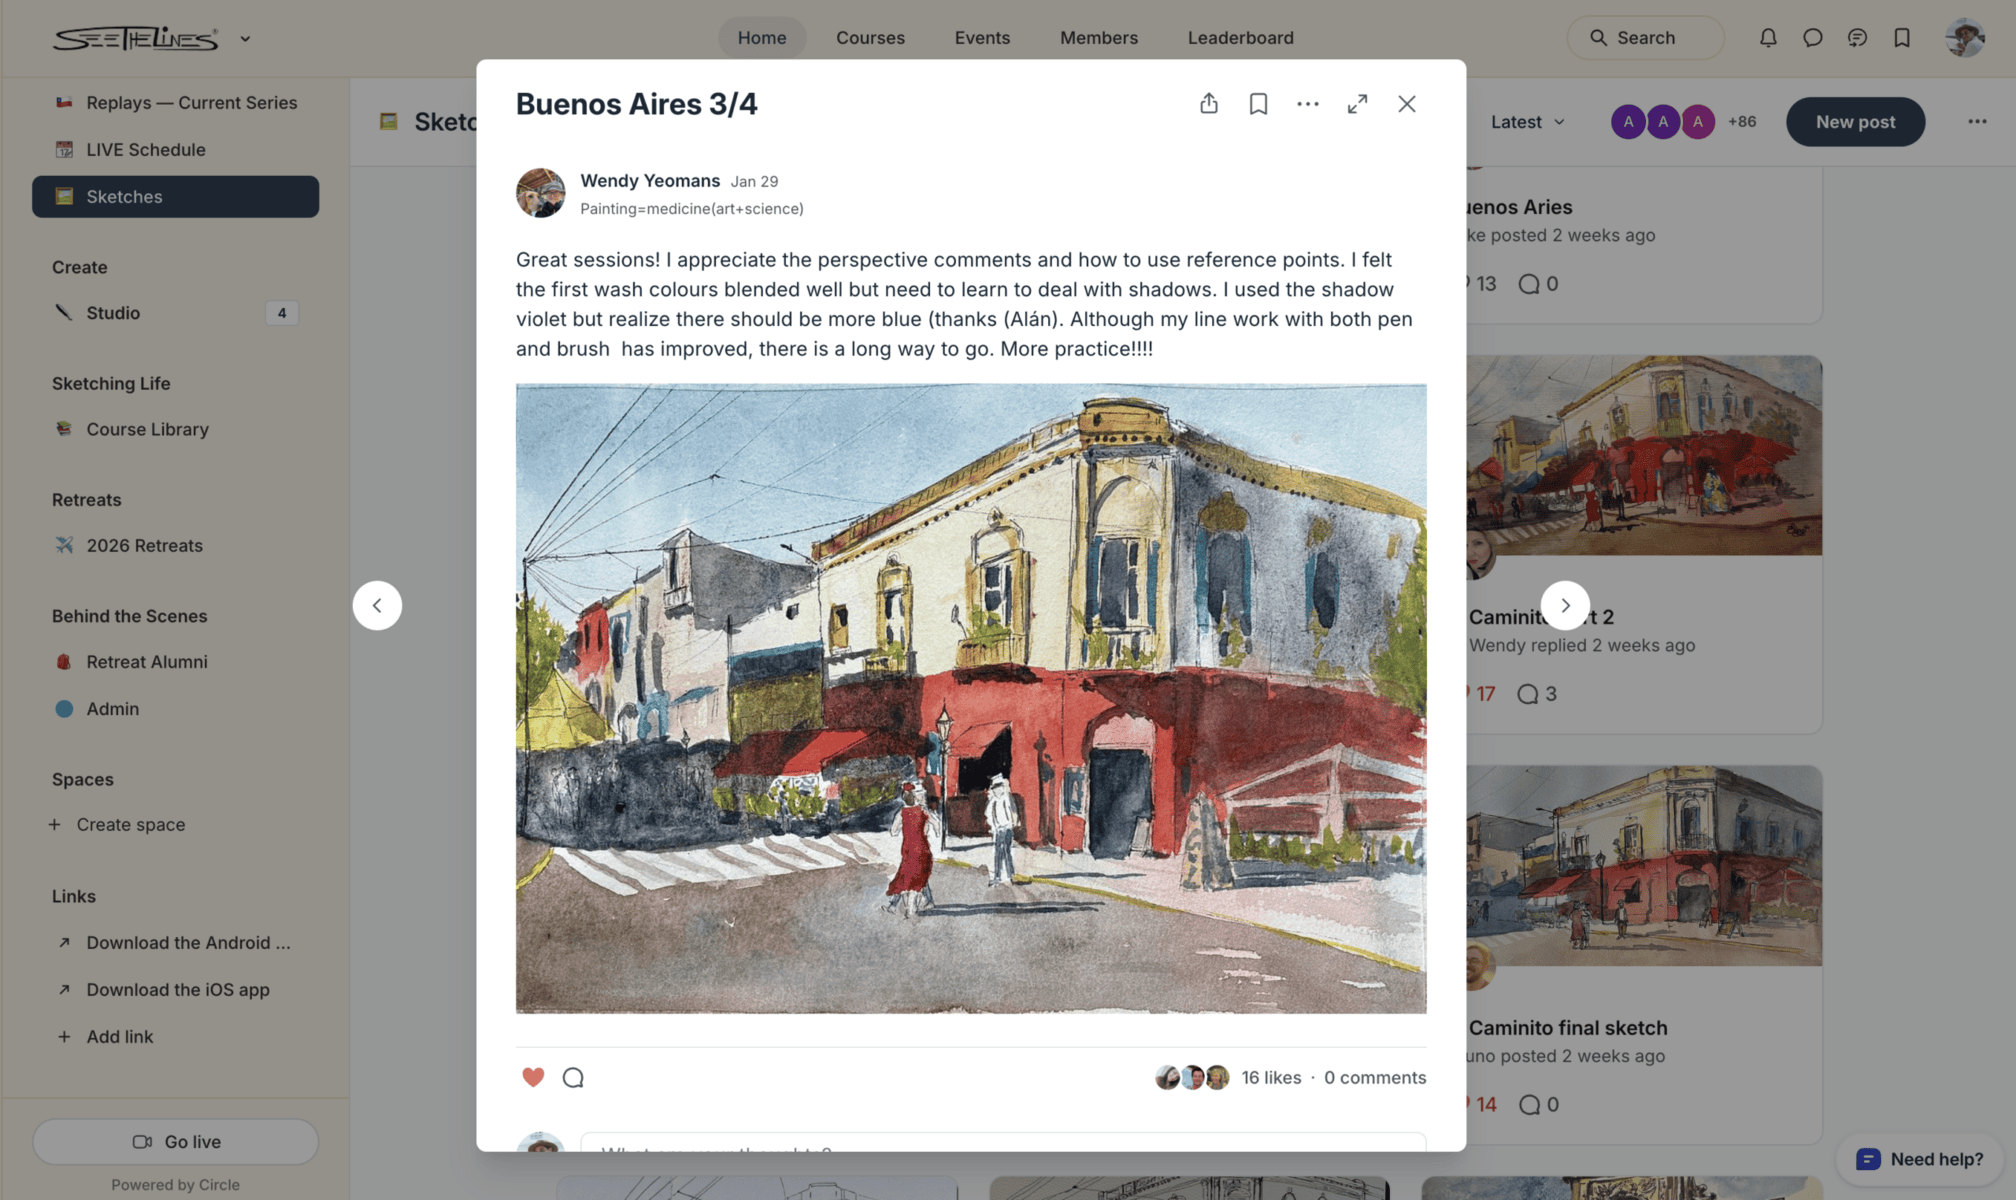This screenshot has height=1200, width=2016.
Task: Go to the previous post arrow
Action: tap(377, 605)
